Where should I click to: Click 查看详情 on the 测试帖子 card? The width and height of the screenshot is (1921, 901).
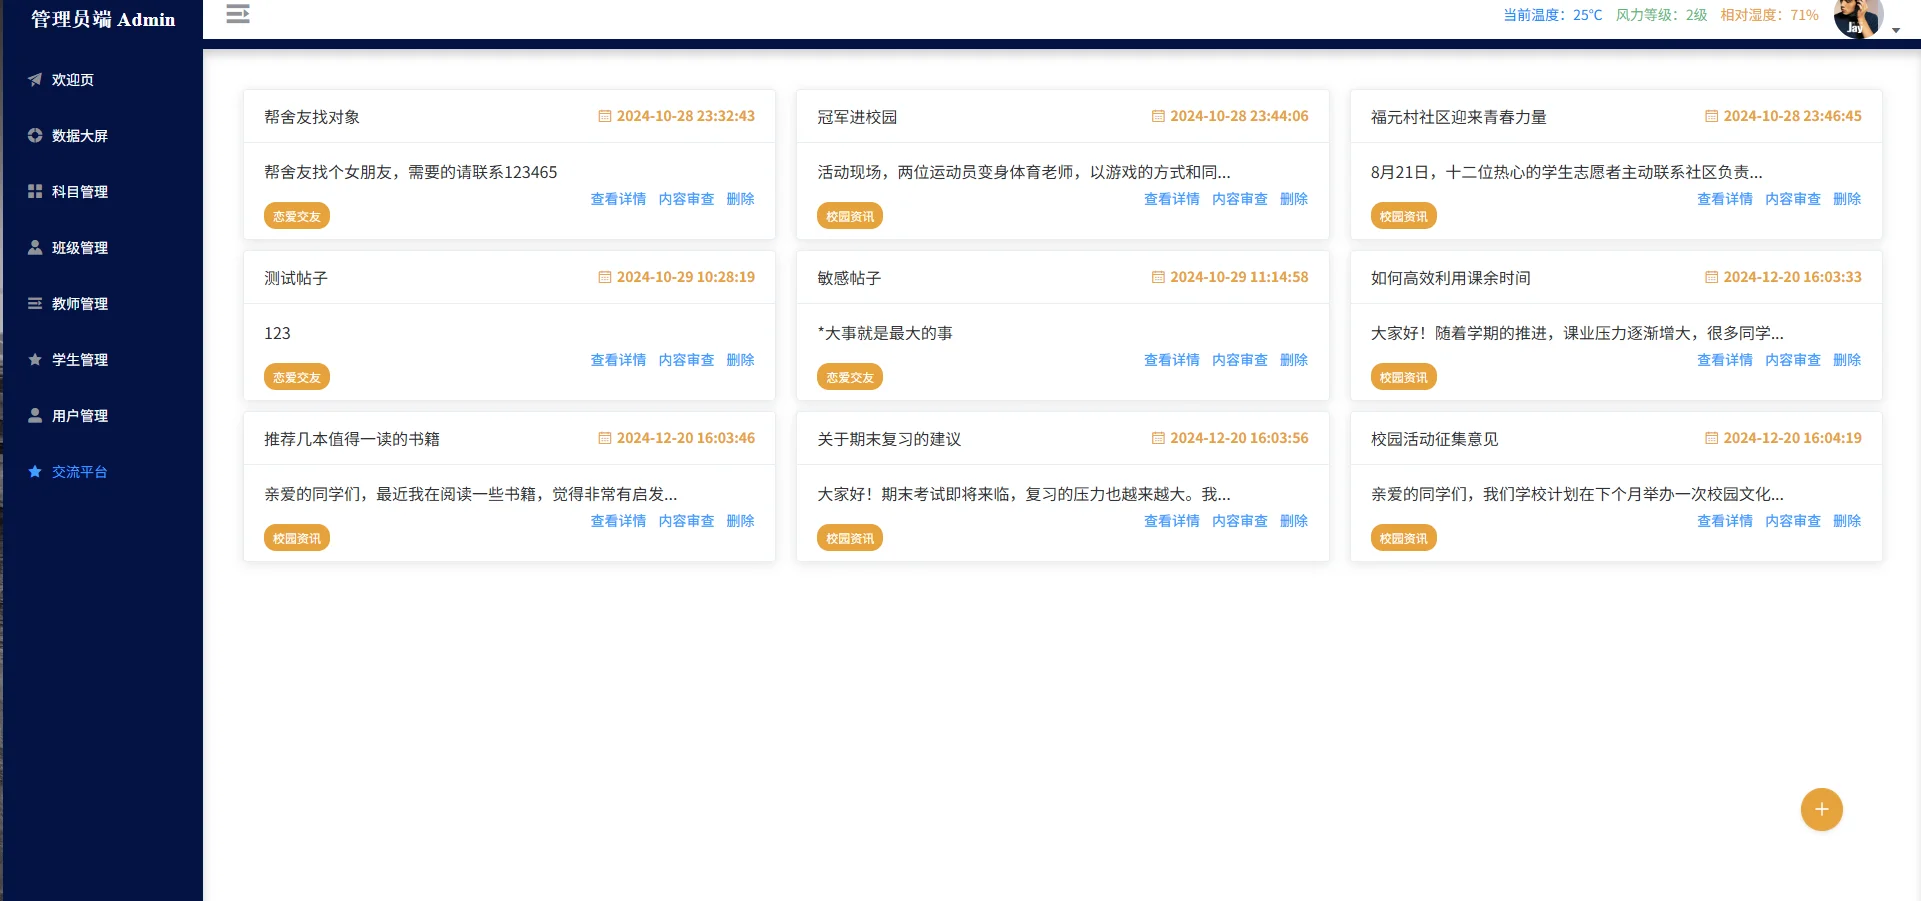tap(617, 360)
